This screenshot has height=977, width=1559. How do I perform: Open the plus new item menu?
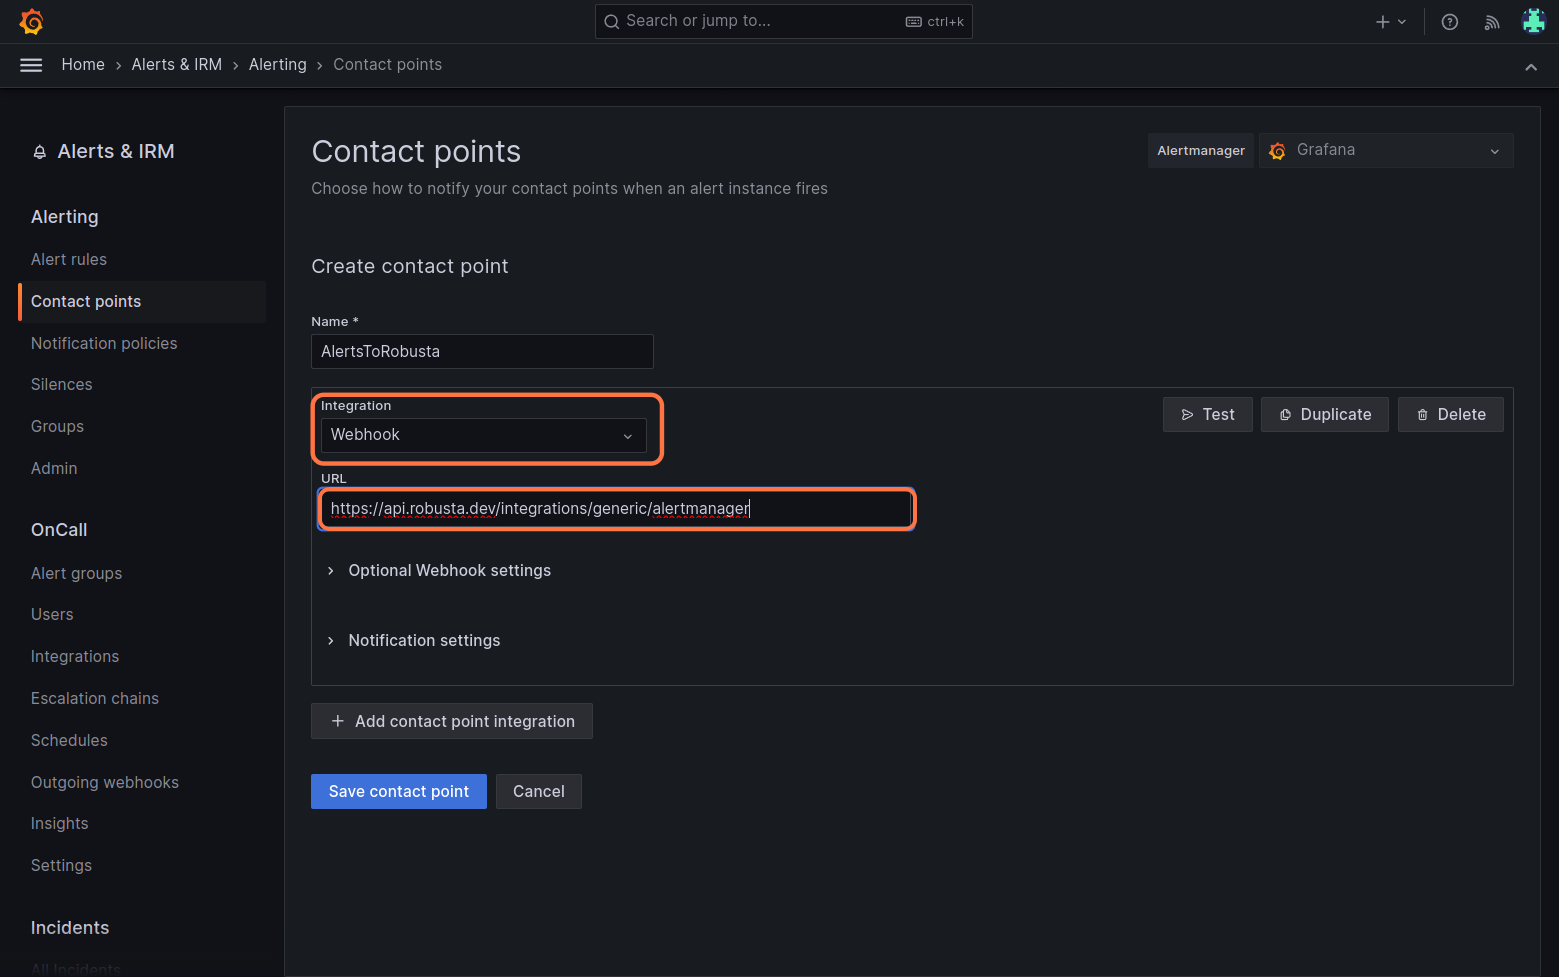pyautogui.click(x=1390, y=22)
